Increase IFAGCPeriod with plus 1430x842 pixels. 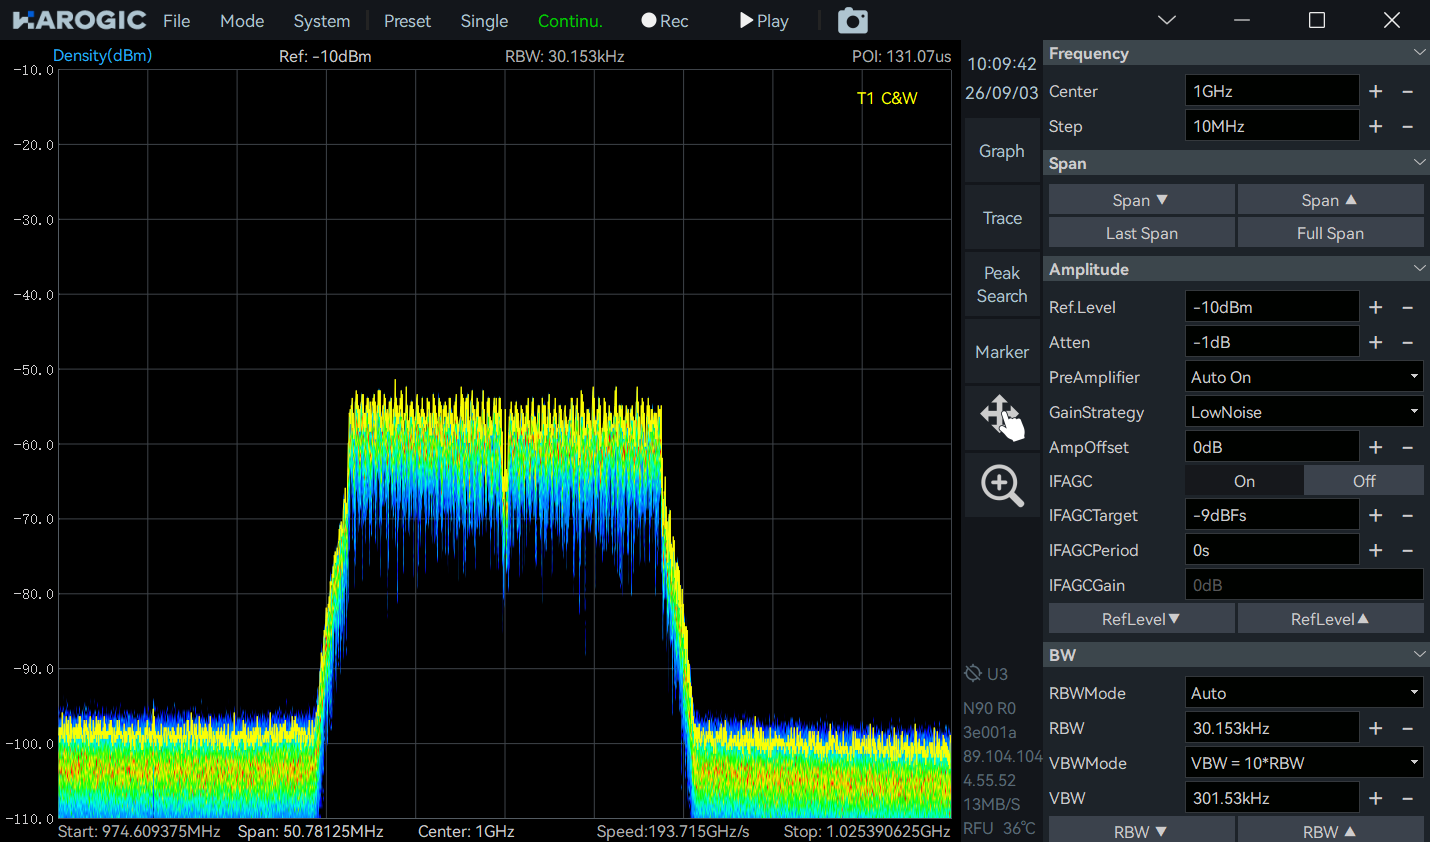point(1376,550)
